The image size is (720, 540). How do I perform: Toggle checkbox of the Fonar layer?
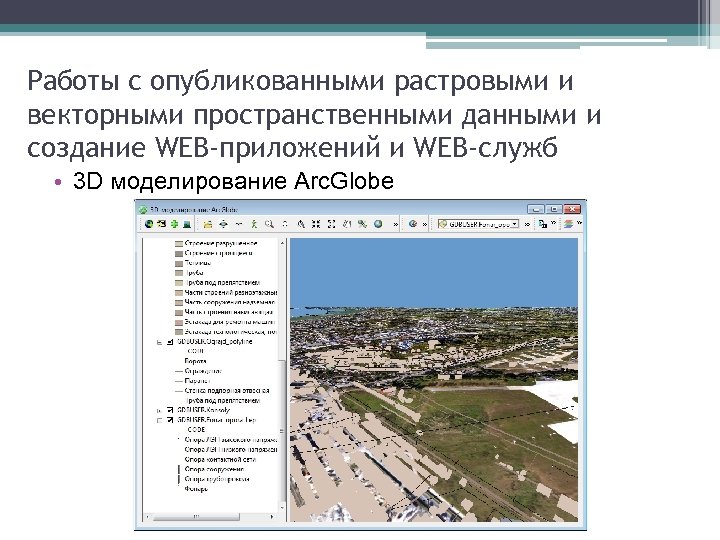[x=170, y=420]
